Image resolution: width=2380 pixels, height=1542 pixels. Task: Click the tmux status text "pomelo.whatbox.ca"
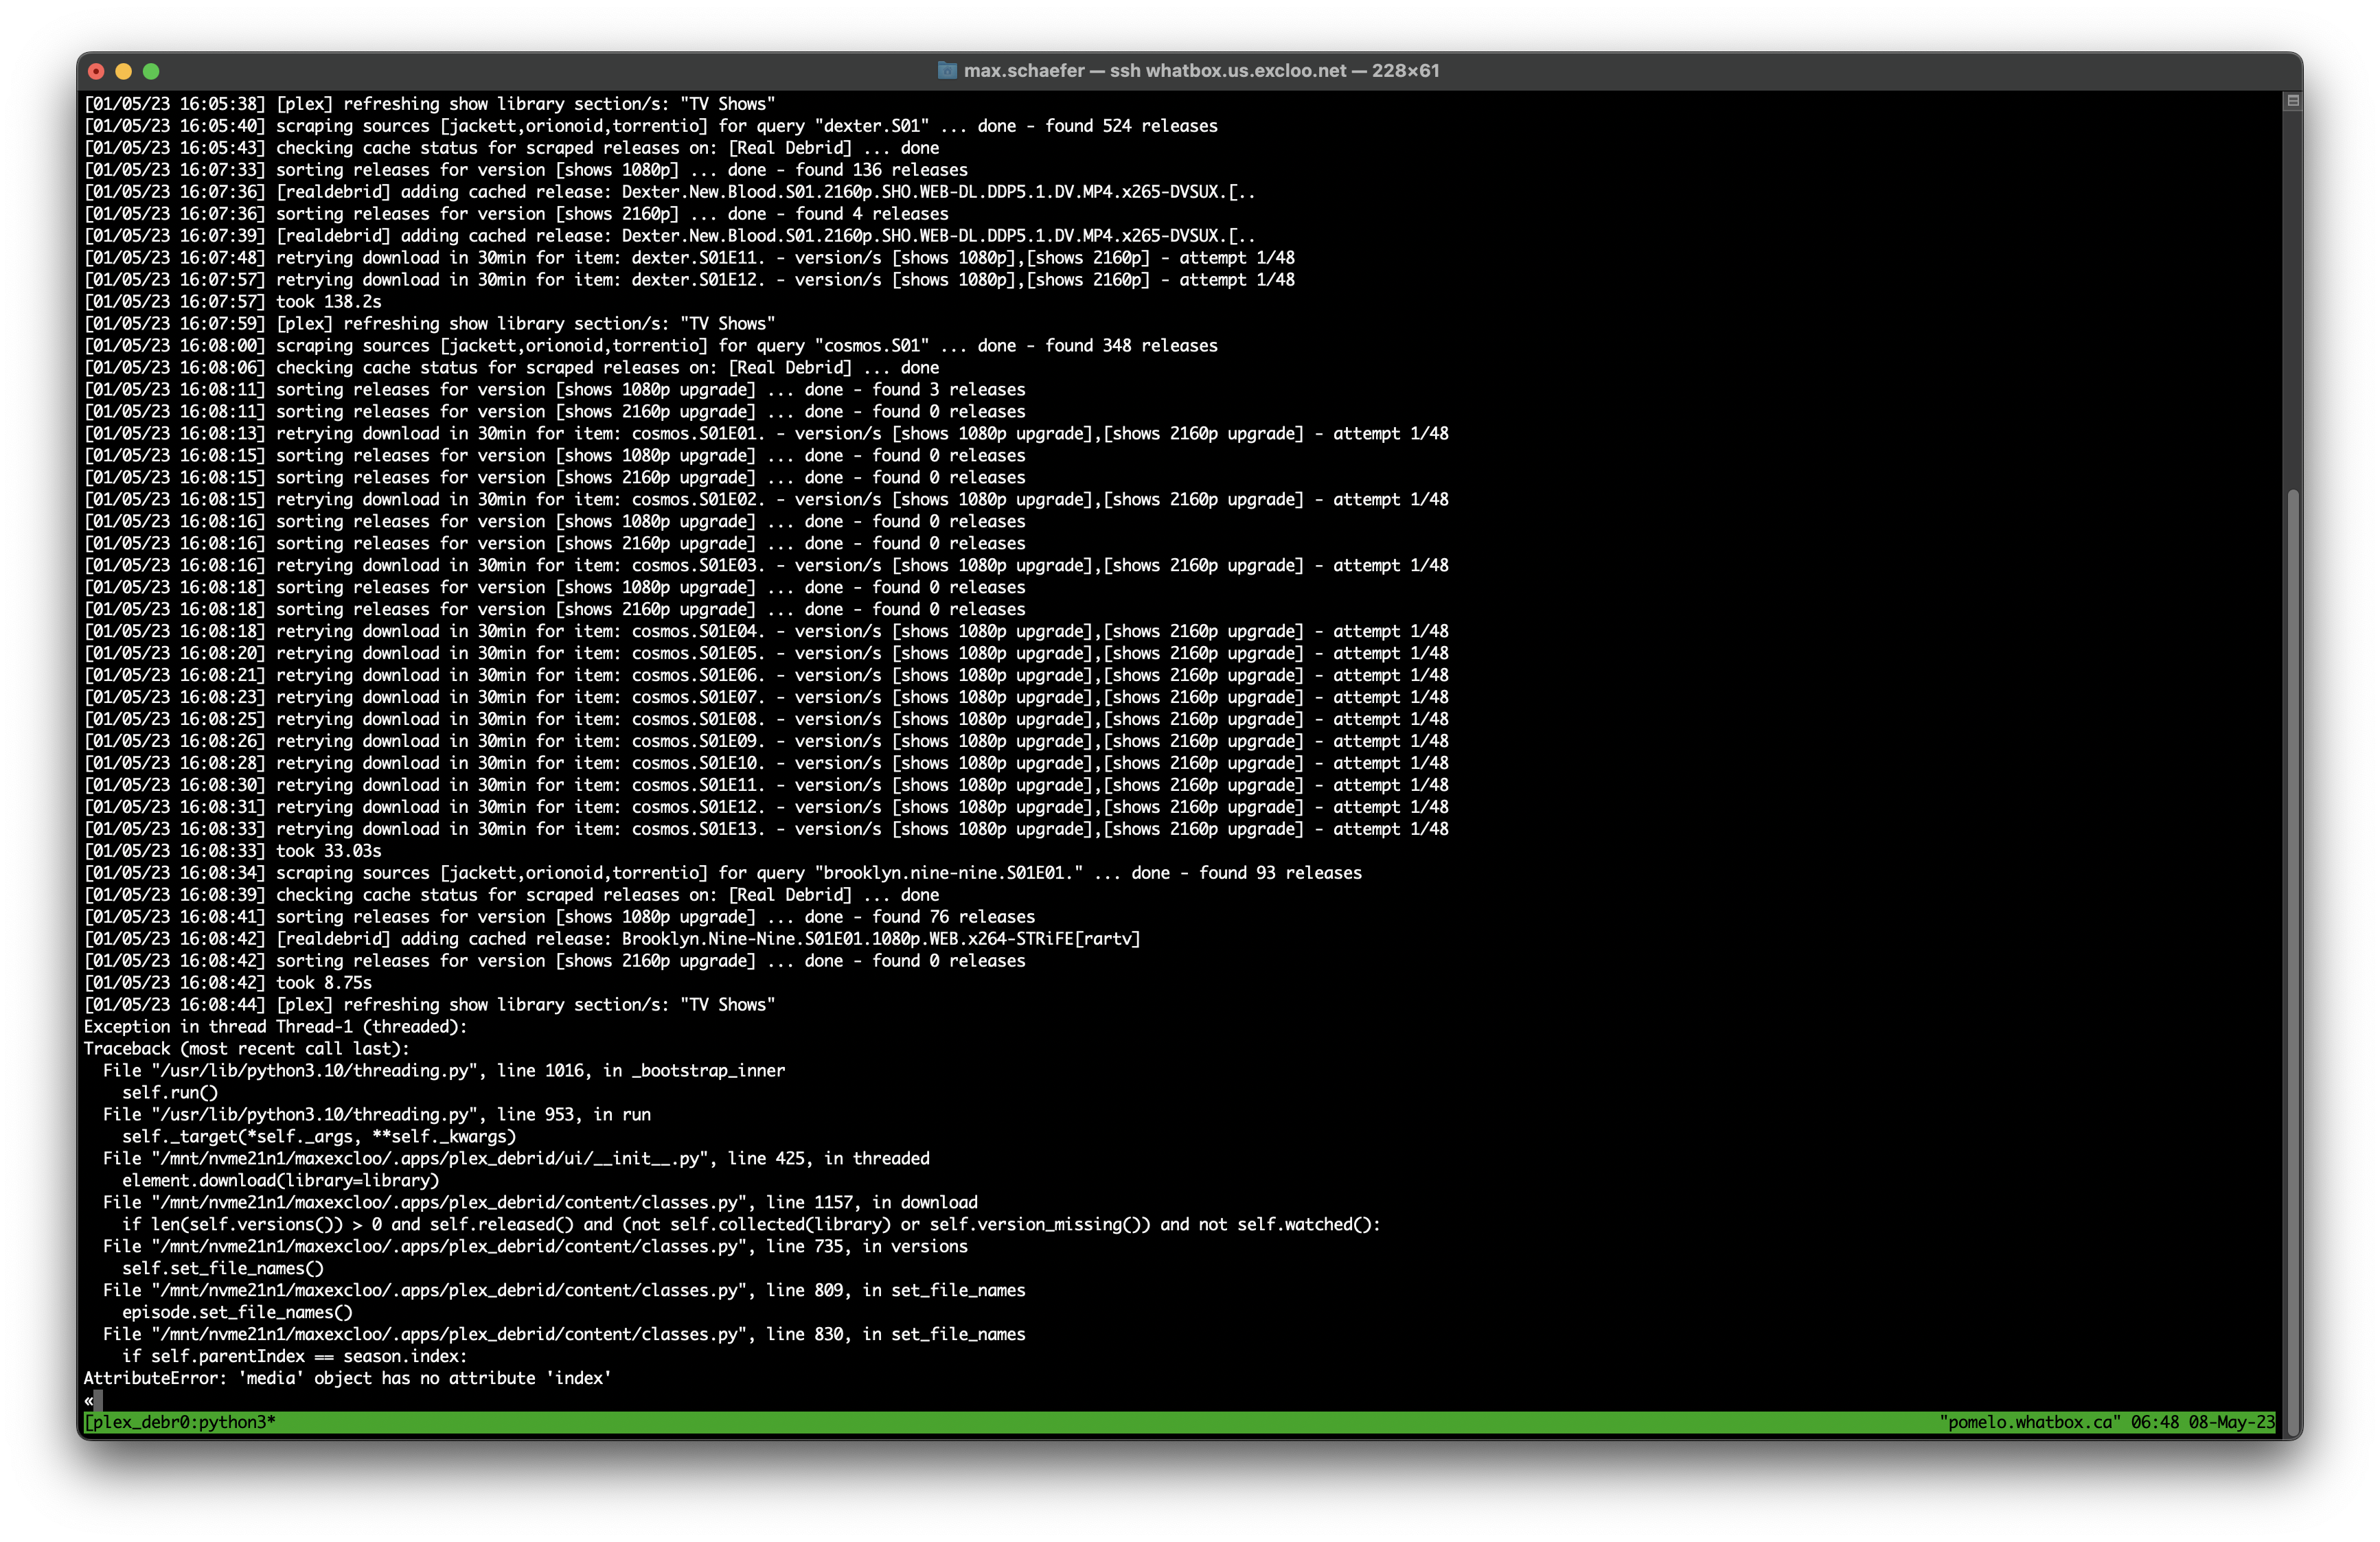[2029, 1421]
